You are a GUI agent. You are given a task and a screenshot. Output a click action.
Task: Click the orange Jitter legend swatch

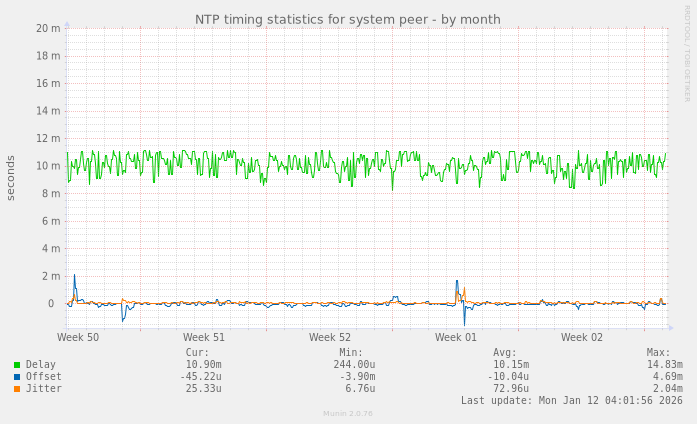point(17,389)
